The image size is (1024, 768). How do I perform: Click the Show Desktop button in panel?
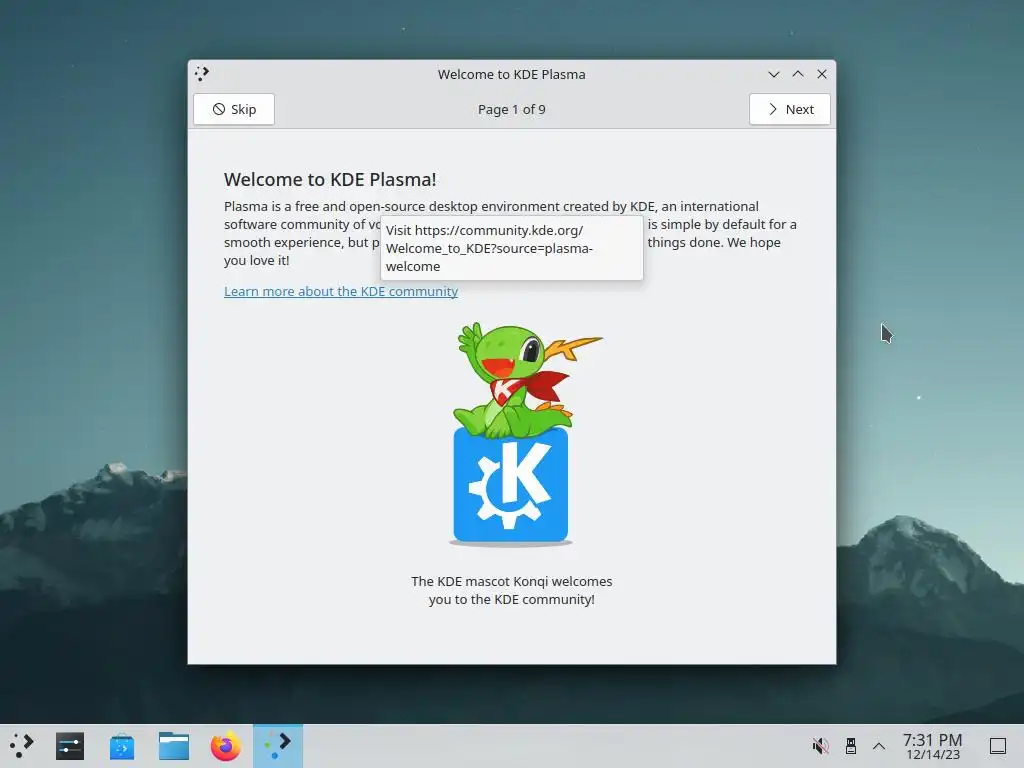coord(998,746)
